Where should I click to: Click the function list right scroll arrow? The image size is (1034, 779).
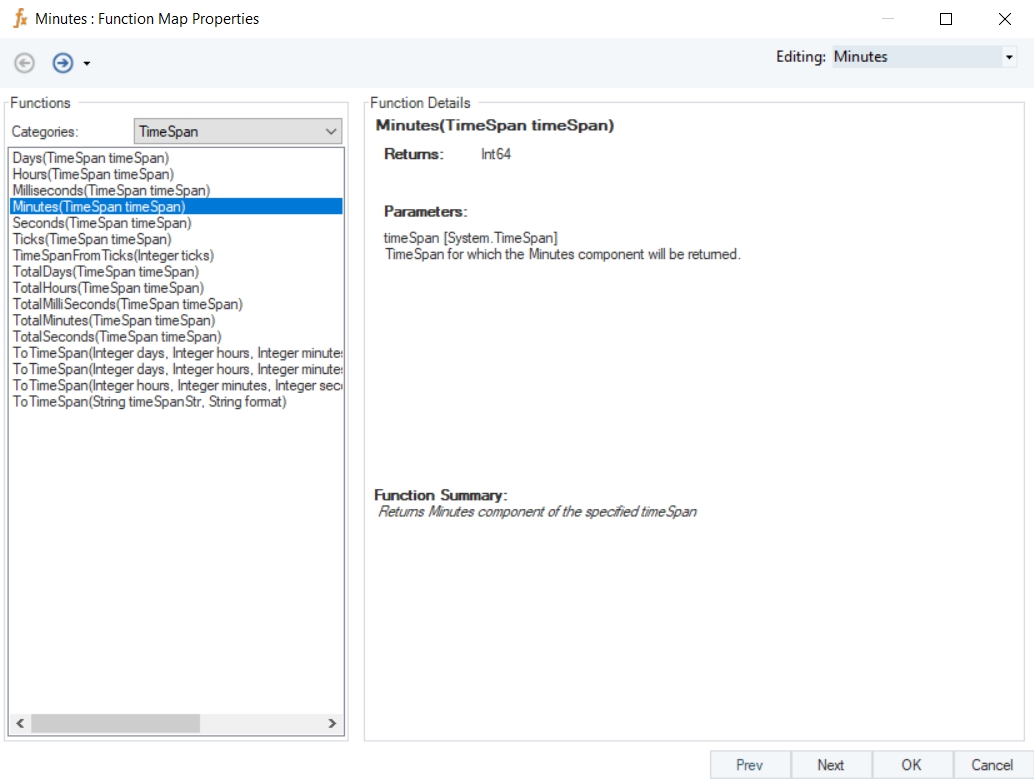pyautogui.click(x=333, y=723)
